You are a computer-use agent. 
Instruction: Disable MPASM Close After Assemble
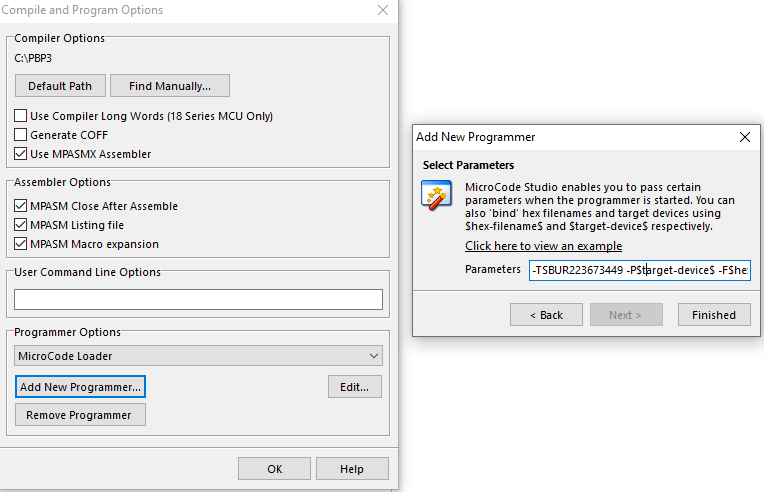(x=21, y=206)
